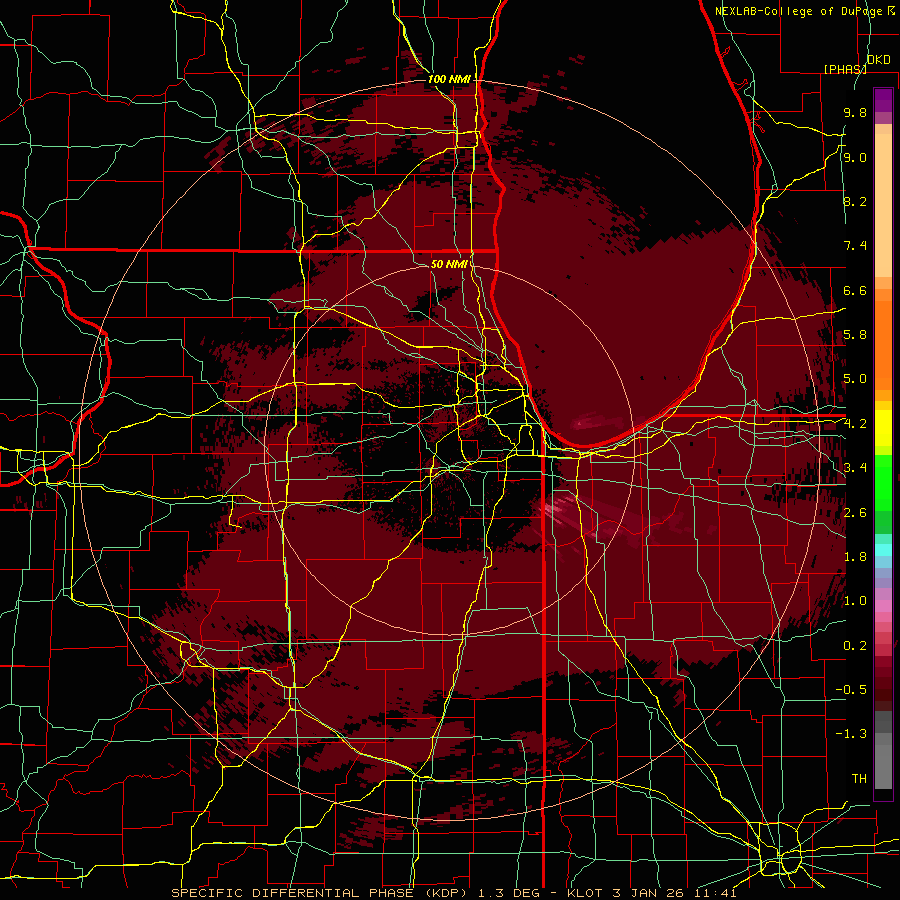Click the [PHAS] units label above color bar
The width and height of the screenshot is (900, 900).
845,69
